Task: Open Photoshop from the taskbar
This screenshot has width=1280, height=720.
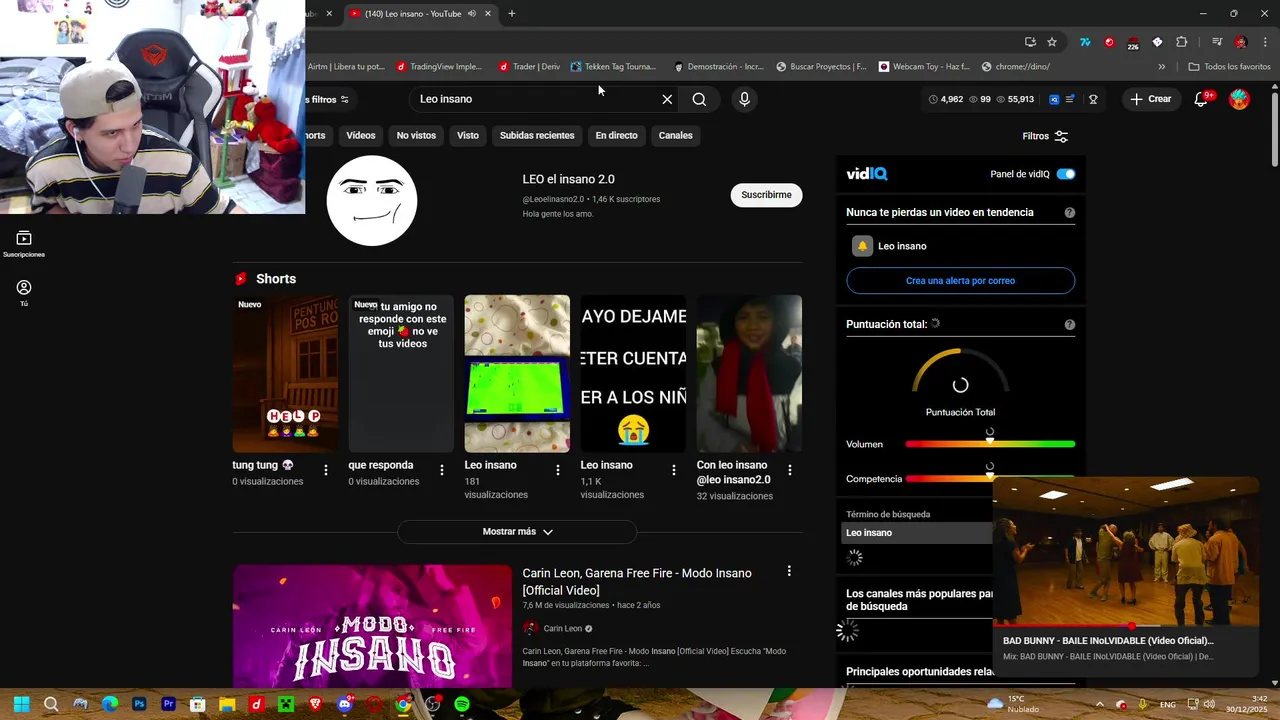Action: 139,704
